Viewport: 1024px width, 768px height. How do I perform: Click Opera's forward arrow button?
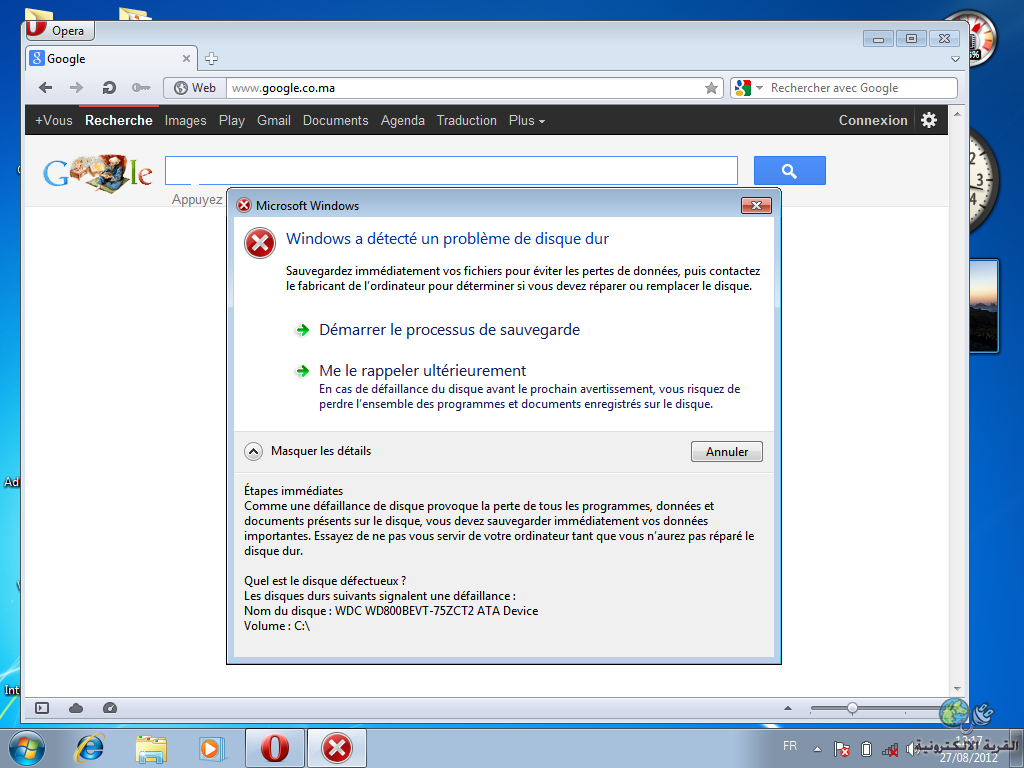coord(76,88)
